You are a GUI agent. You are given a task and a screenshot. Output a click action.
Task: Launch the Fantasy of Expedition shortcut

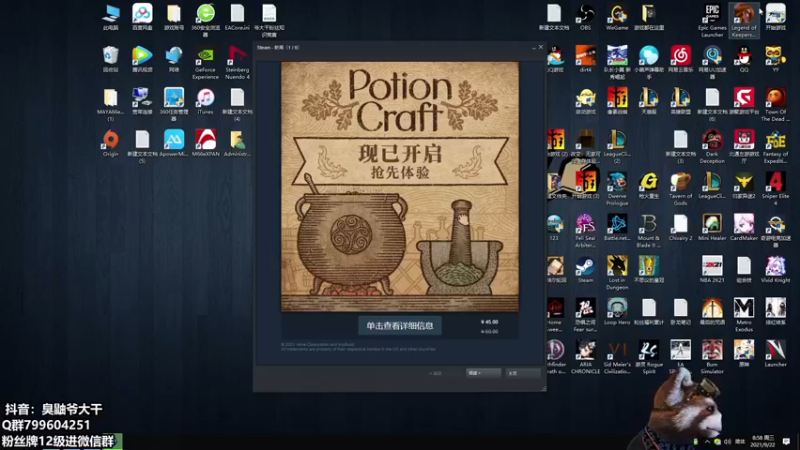tap(775, 146)
